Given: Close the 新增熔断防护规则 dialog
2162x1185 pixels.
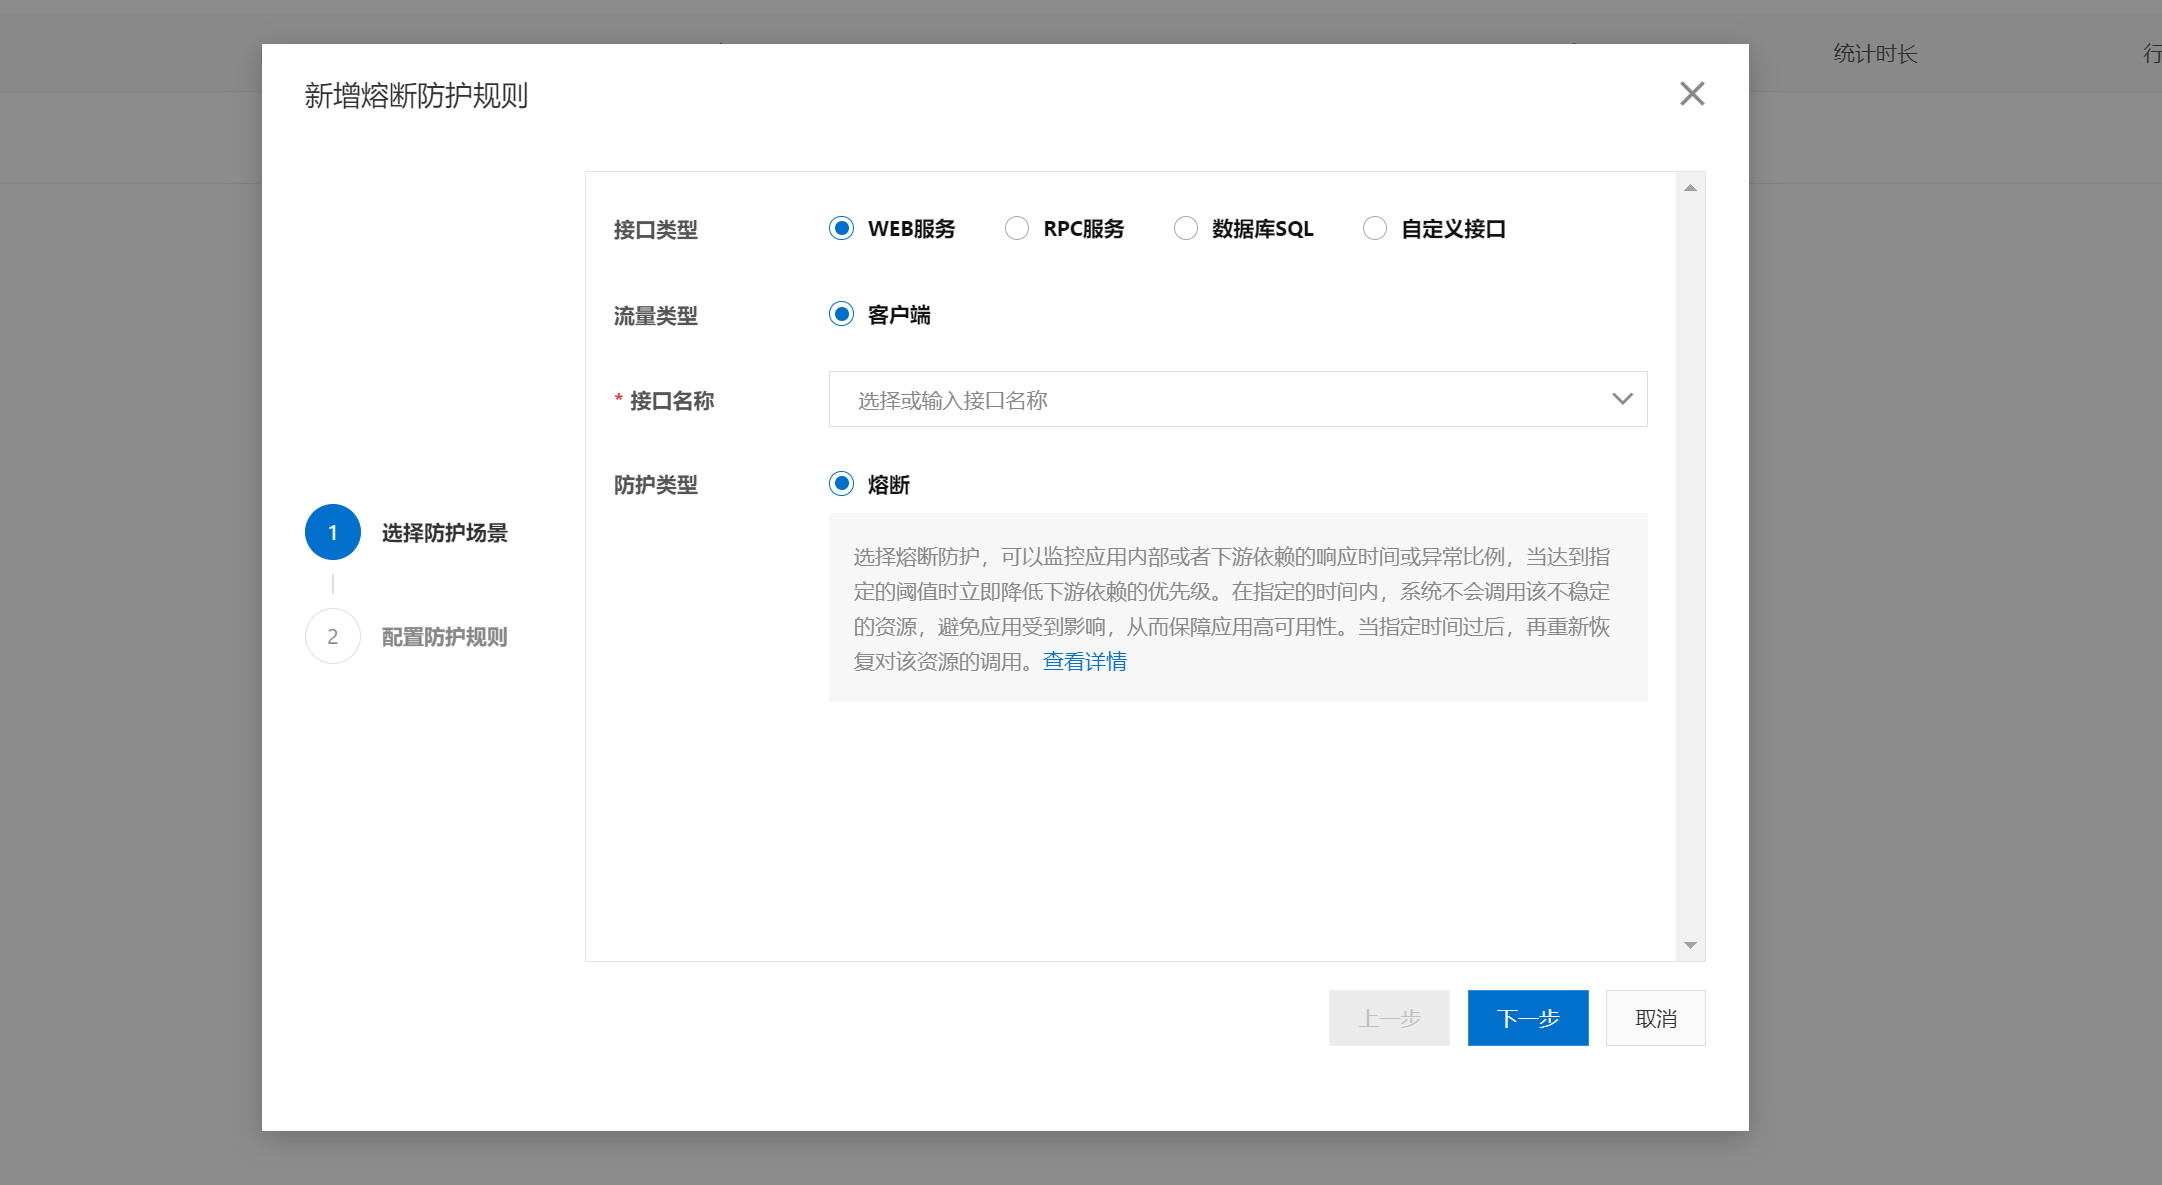Looking at the screenshot, I should click(1691, 94).
